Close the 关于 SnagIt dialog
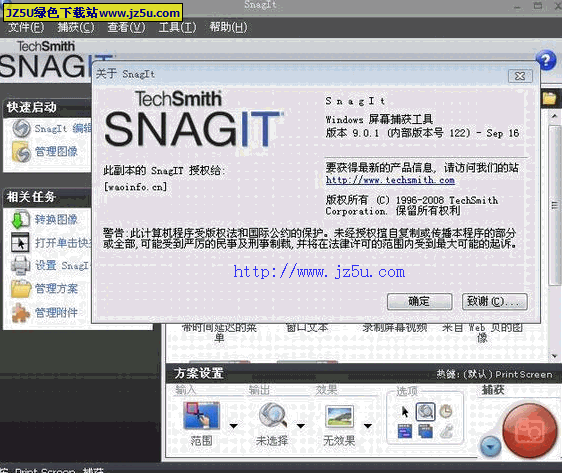562x473 pixels. 520,76
